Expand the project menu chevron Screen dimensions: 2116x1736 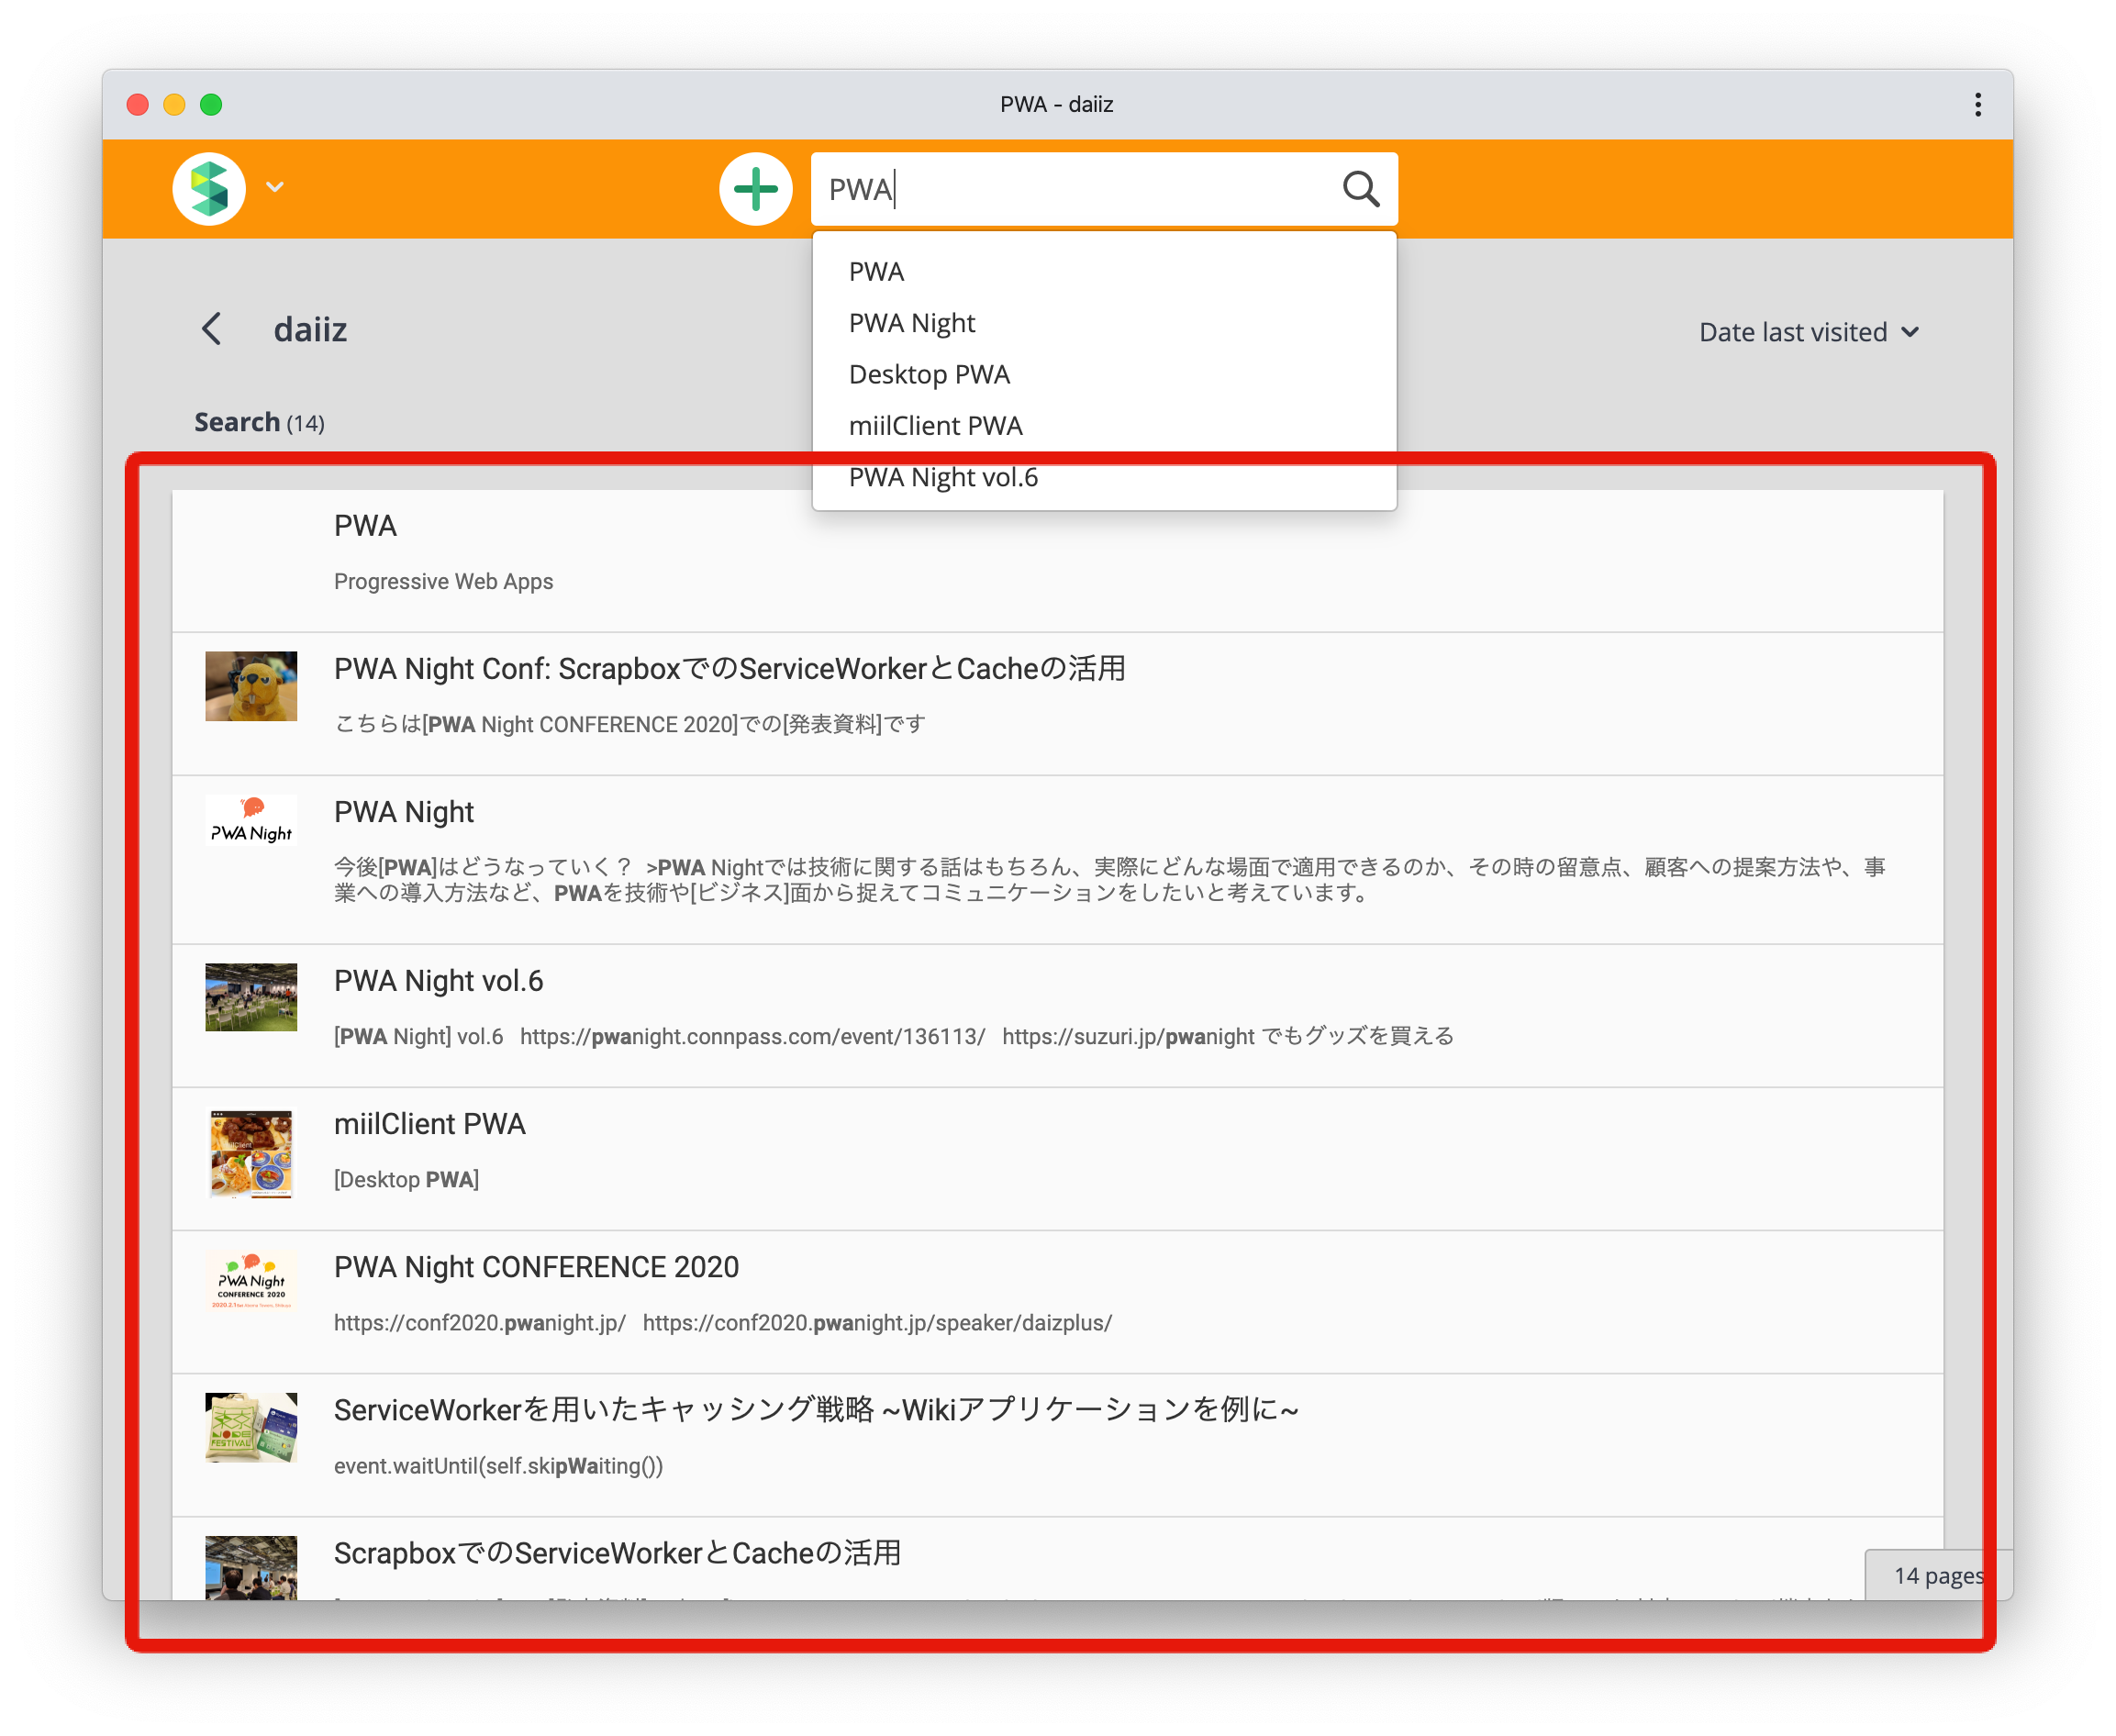tap(275, 187)
